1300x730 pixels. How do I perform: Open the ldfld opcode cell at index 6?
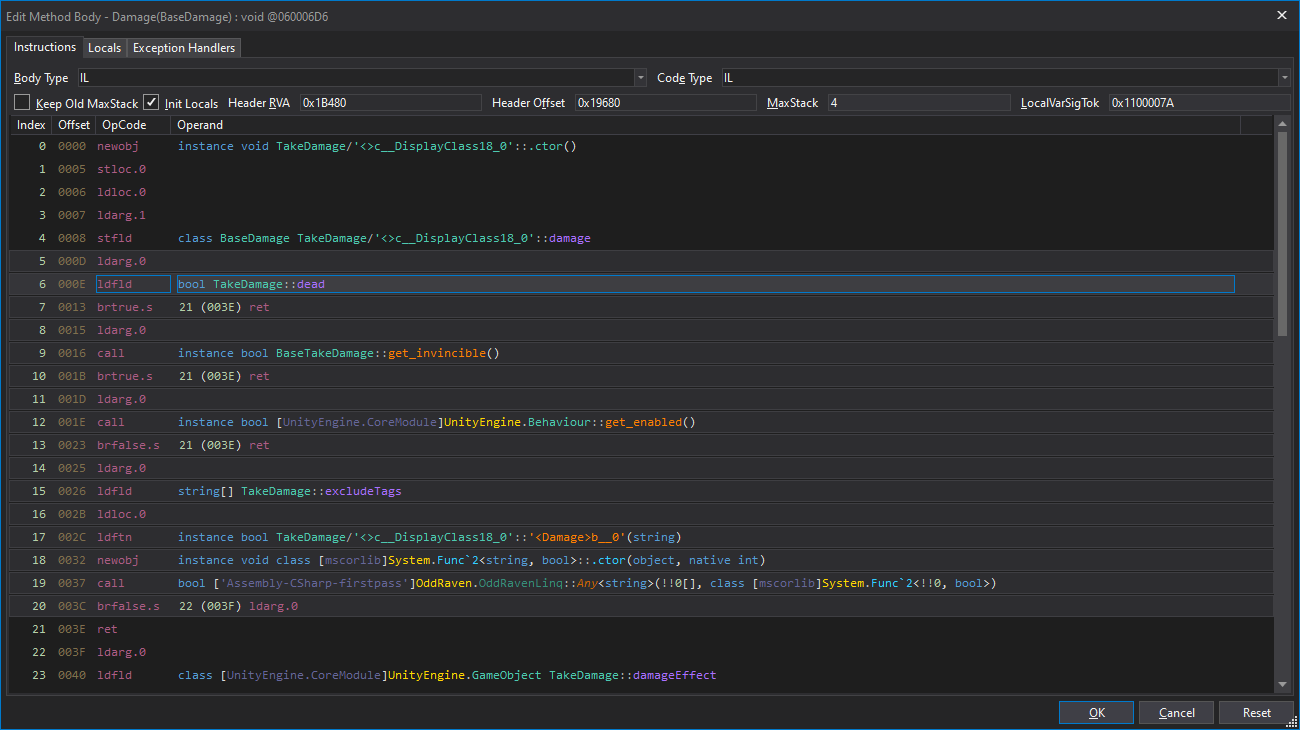[133, 284]
